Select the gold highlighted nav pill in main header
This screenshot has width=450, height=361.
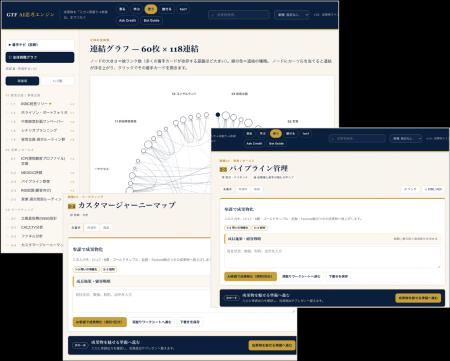[x=151, y=9]
